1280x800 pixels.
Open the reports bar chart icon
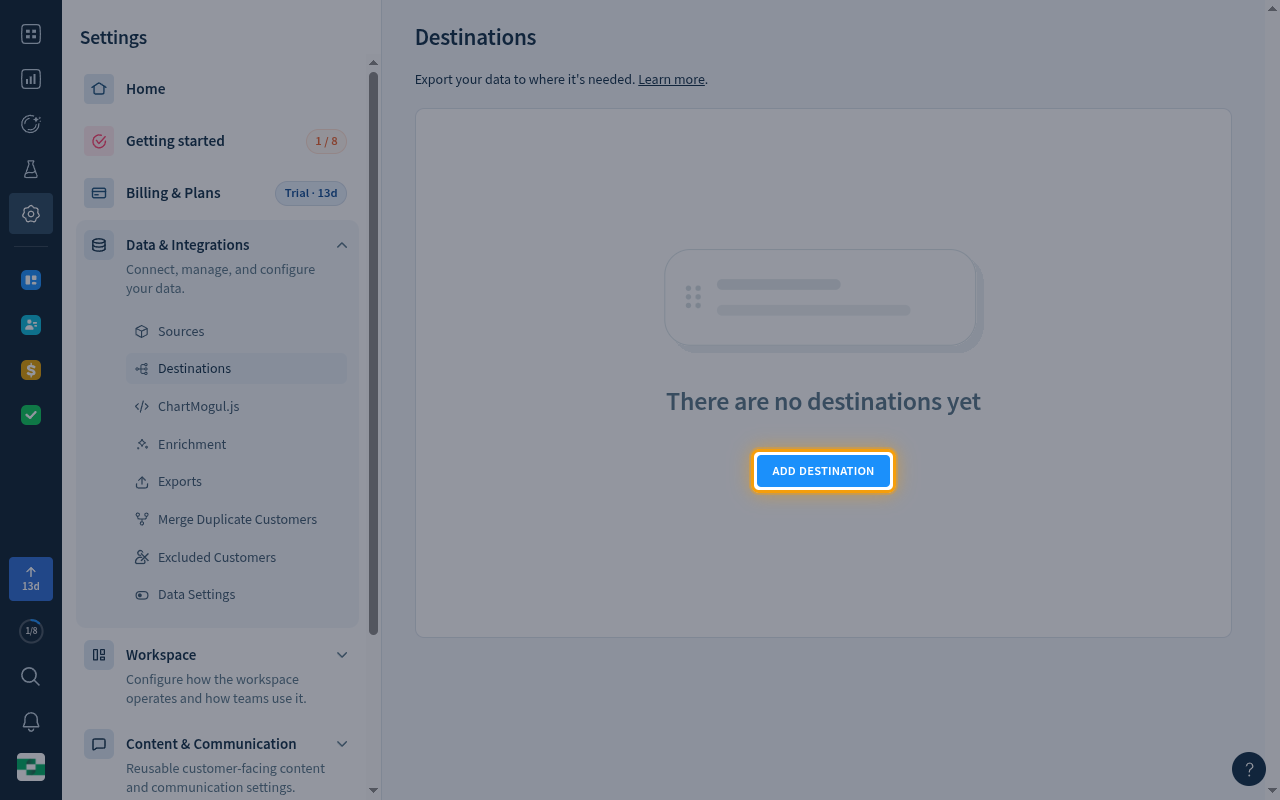tap(31, 79)
